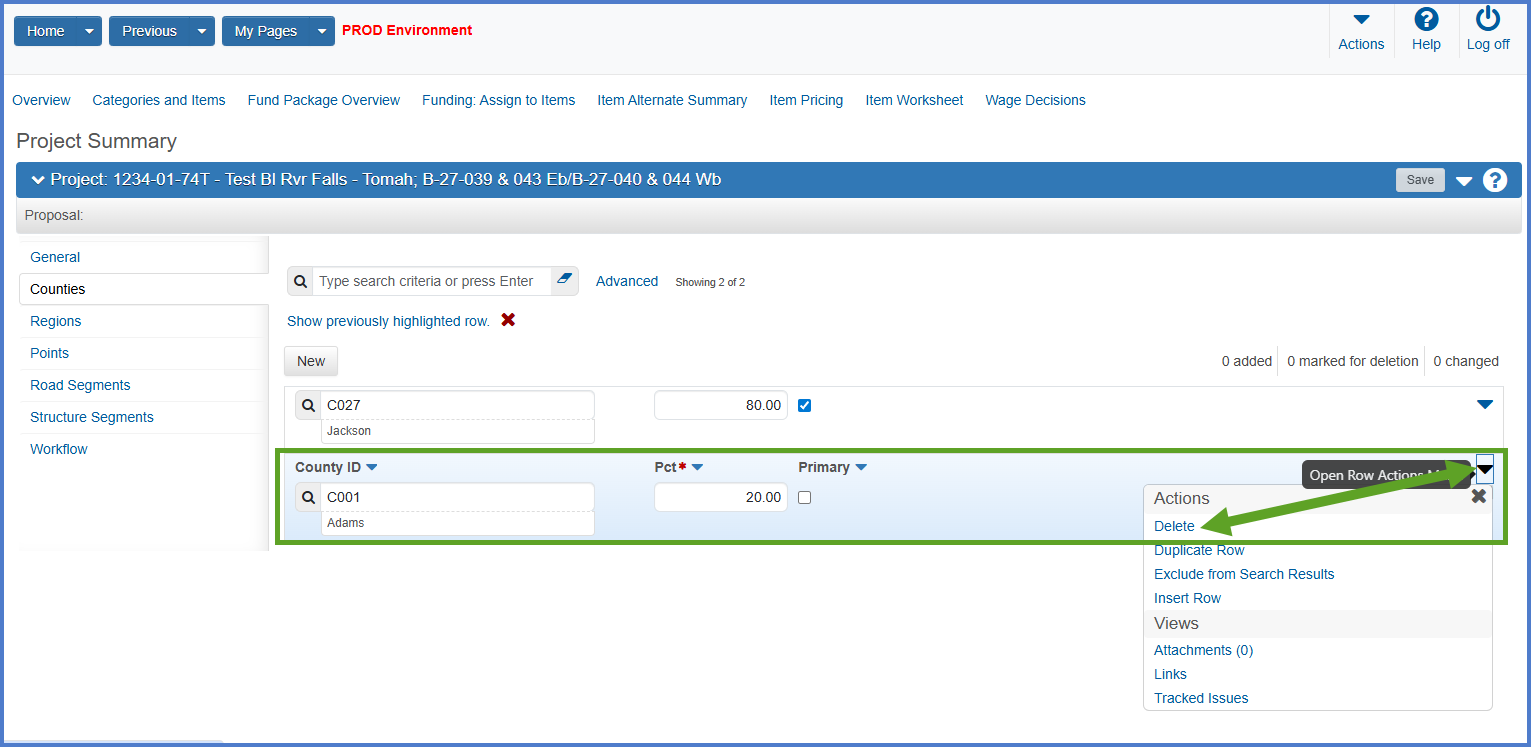Viewport: 1531px width, 747px height.
Task: Open row actions arrow for Jackson row
Action: point(1485,405)
